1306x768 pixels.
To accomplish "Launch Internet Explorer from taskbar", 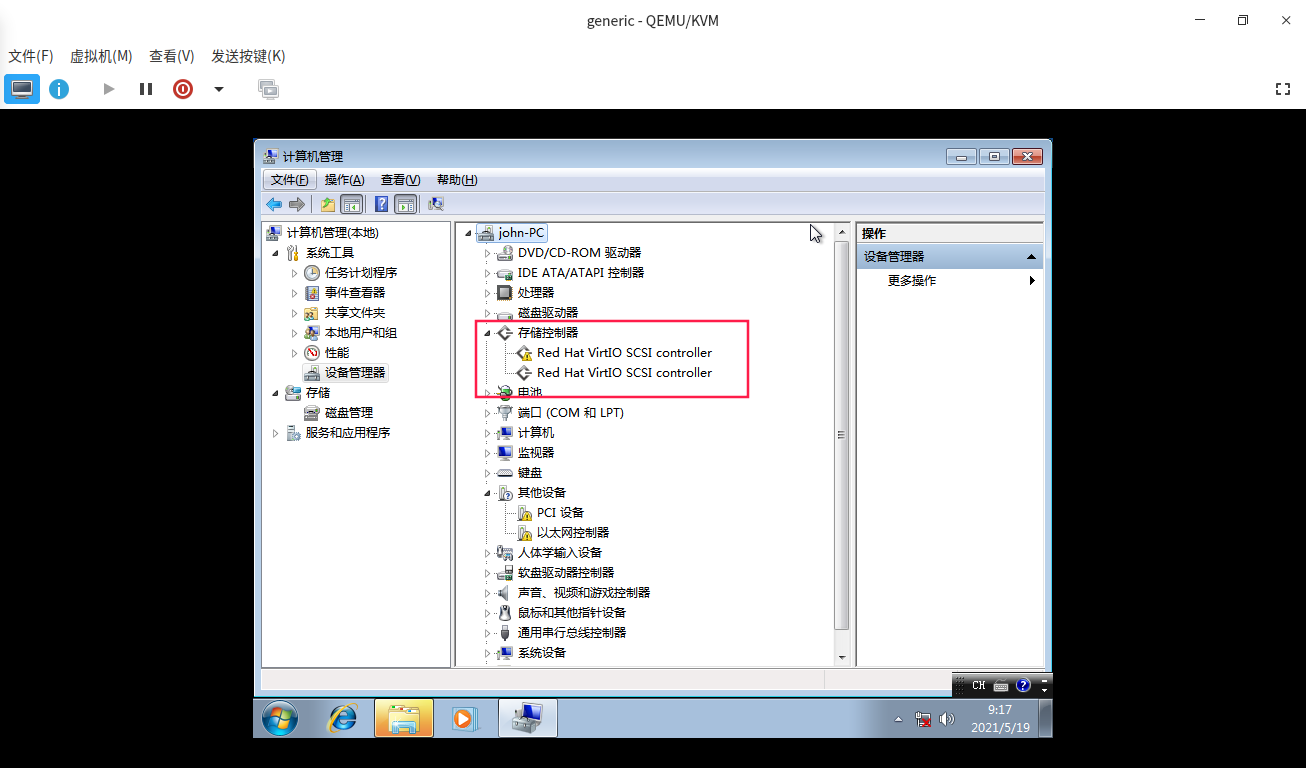I will (x=343, y=718).
